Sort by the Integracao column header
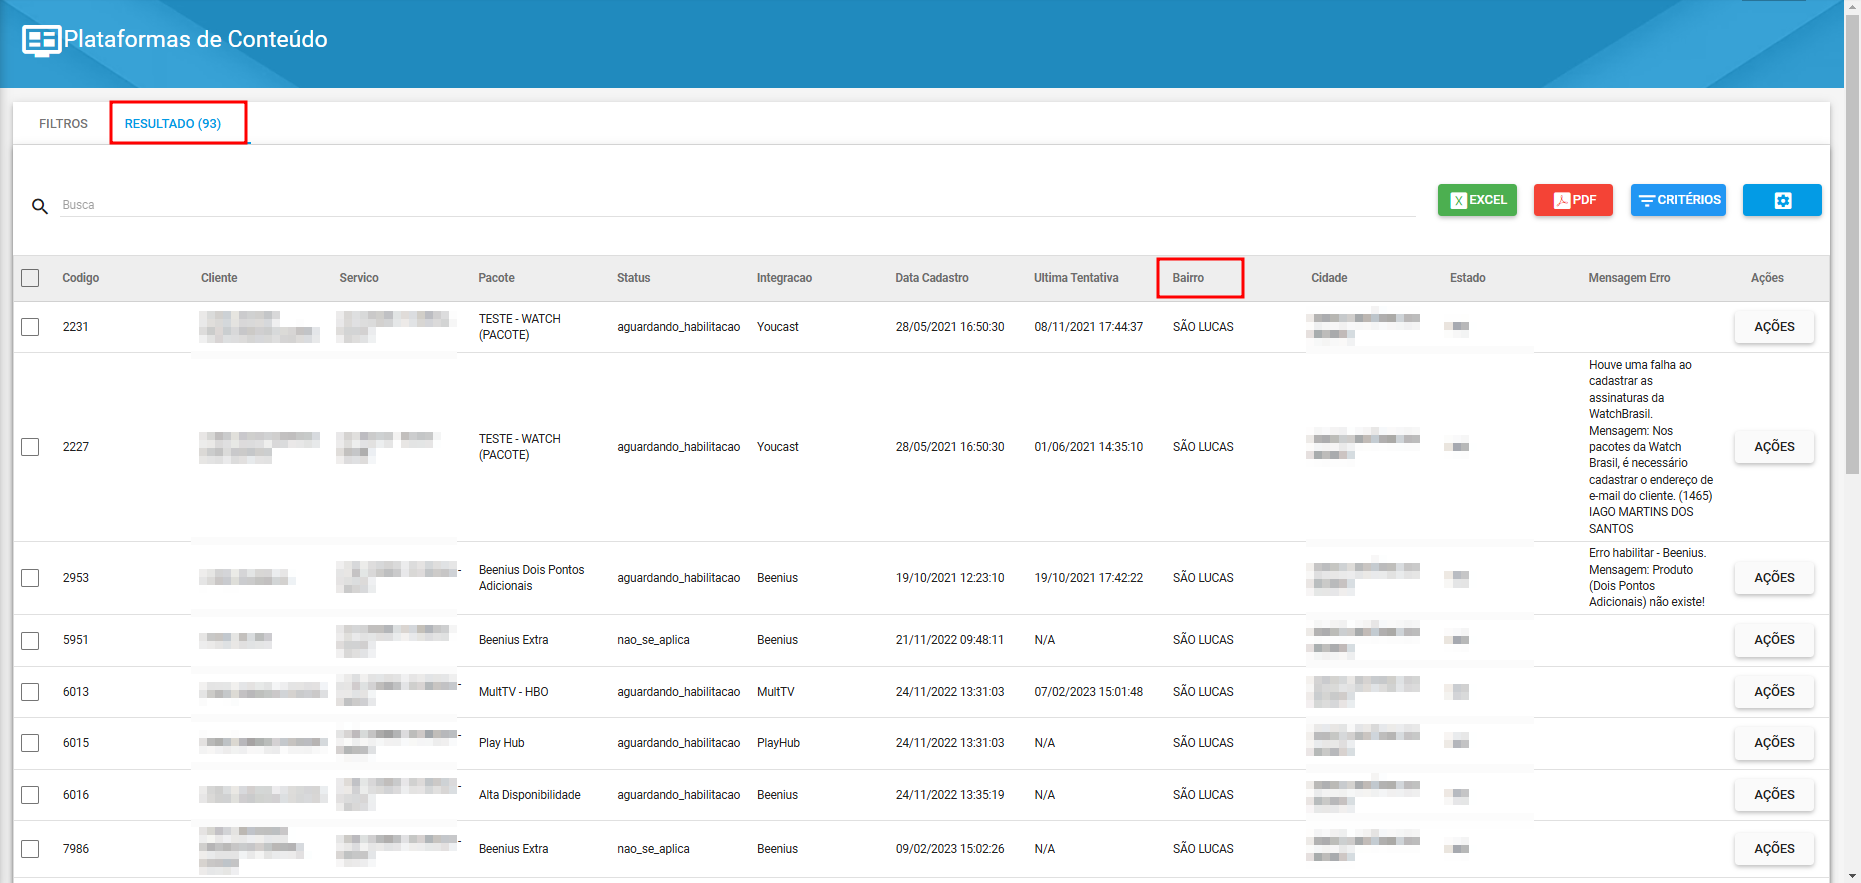Viewport: 1861px width, 883px height. coord(784,278)
